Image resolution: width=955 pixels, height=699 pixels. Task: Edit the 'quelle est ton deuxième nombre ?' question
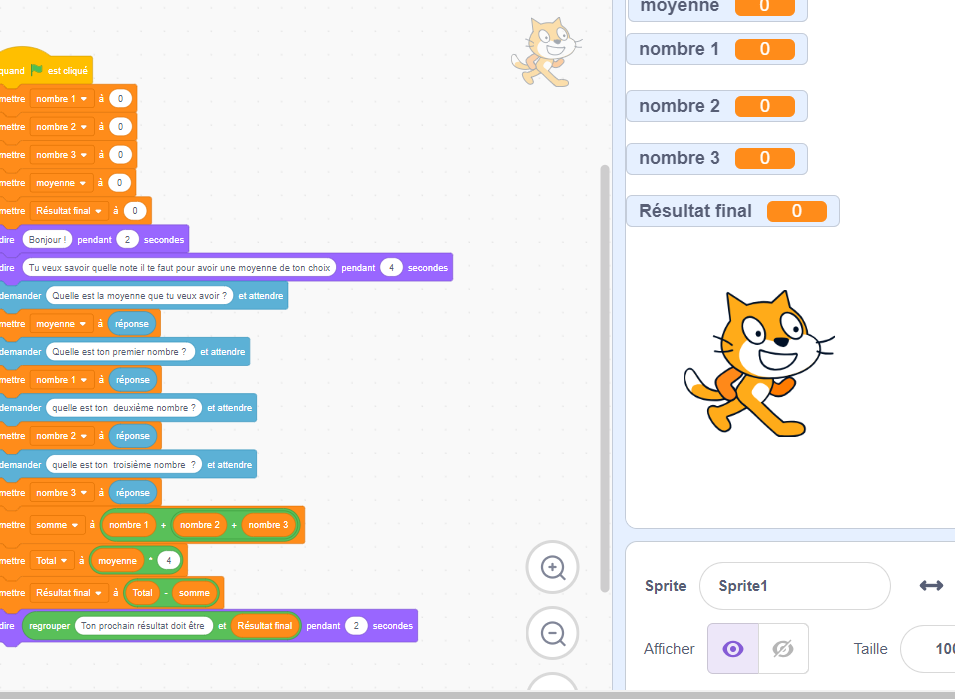pos(124,407)
